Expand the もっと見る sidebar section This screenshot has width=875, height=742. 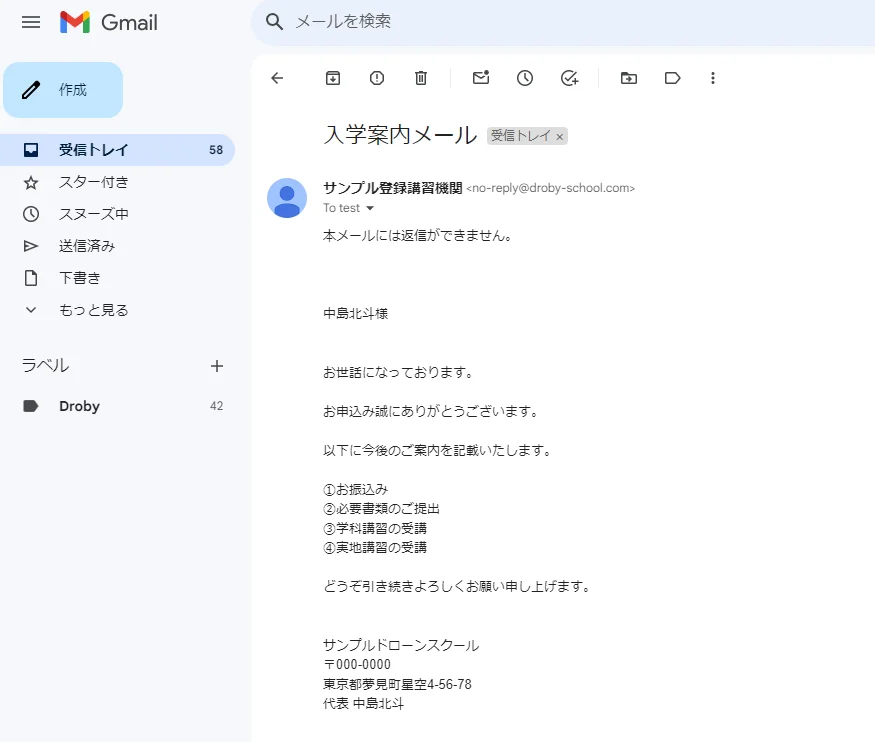pyautogui.click(x=93, y=310)
